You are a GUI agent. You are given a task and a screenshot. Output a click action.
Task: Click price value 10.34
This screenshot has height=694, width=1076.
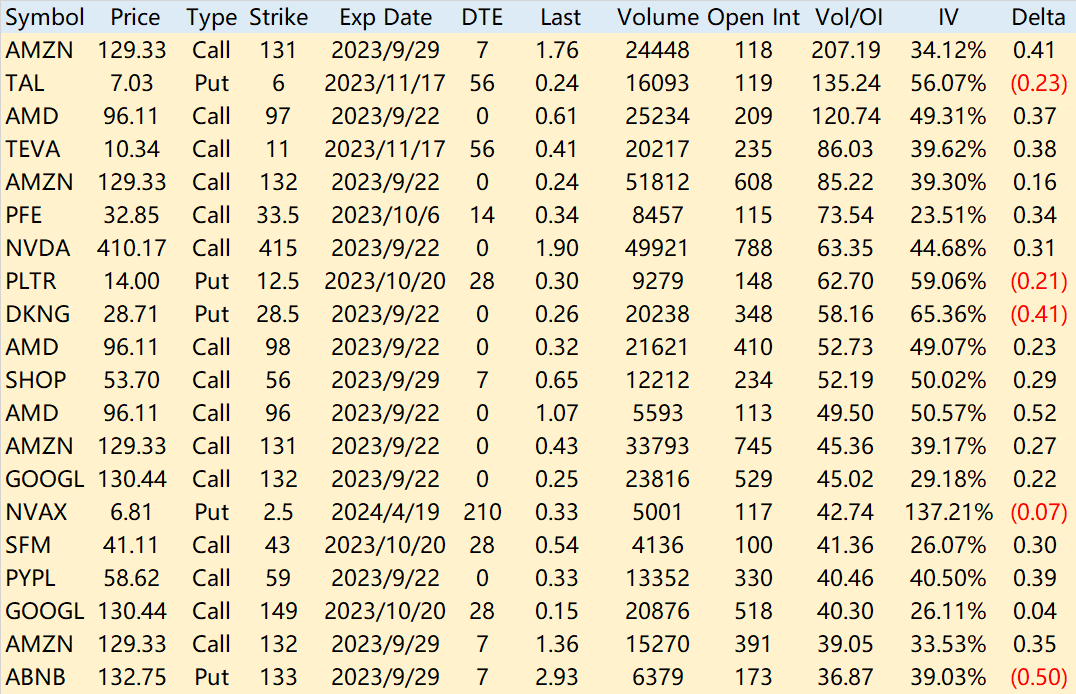click(x=131, y=149)
